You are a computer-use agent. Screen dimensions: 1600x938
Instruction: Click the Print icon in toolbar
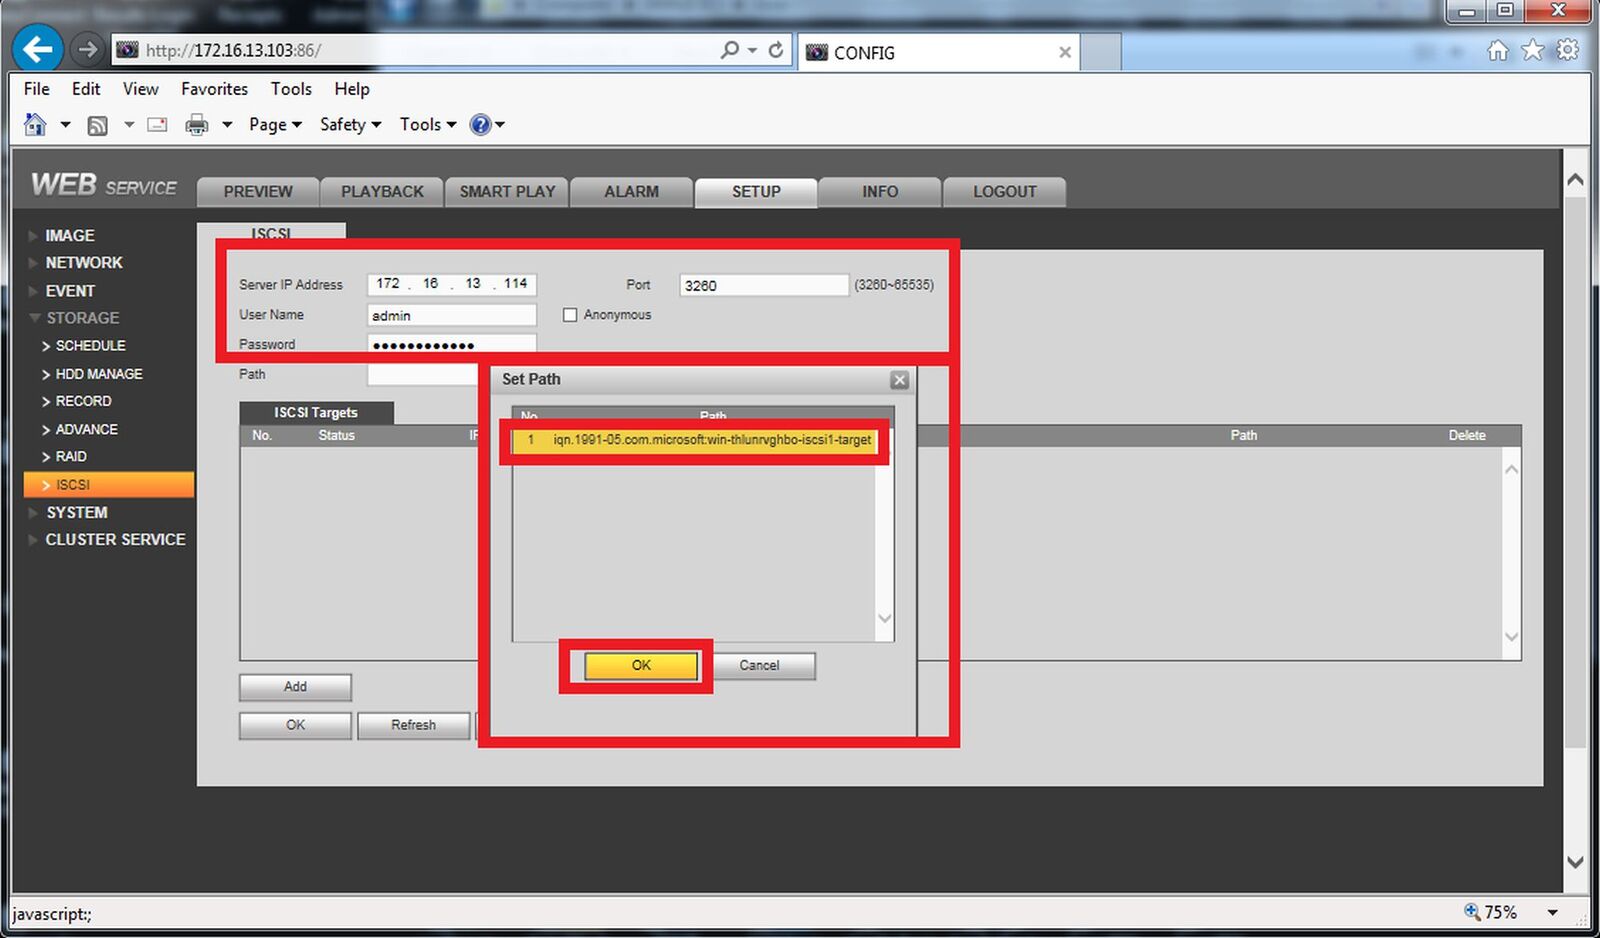tap(197, 125)
